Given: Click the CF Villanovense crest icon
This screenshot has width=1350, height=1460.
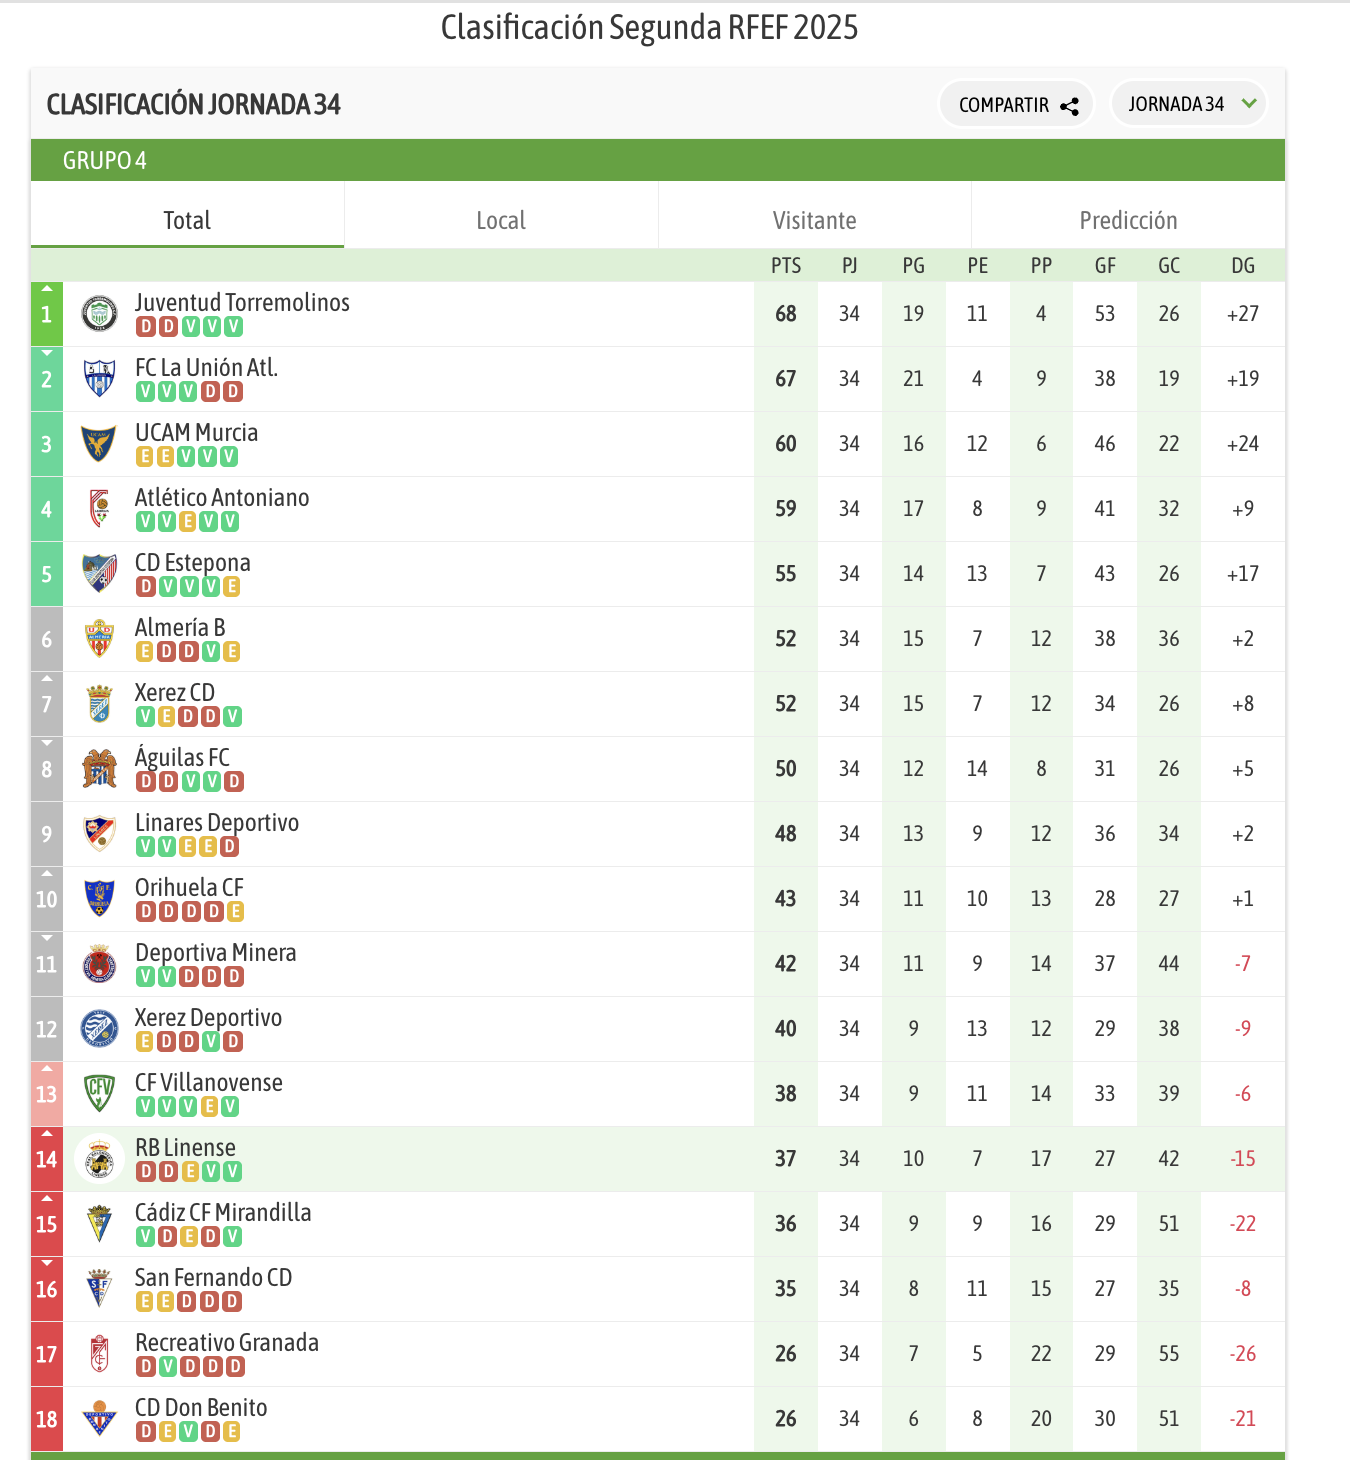Looking at the screenshot, I should click(99, 1094).
